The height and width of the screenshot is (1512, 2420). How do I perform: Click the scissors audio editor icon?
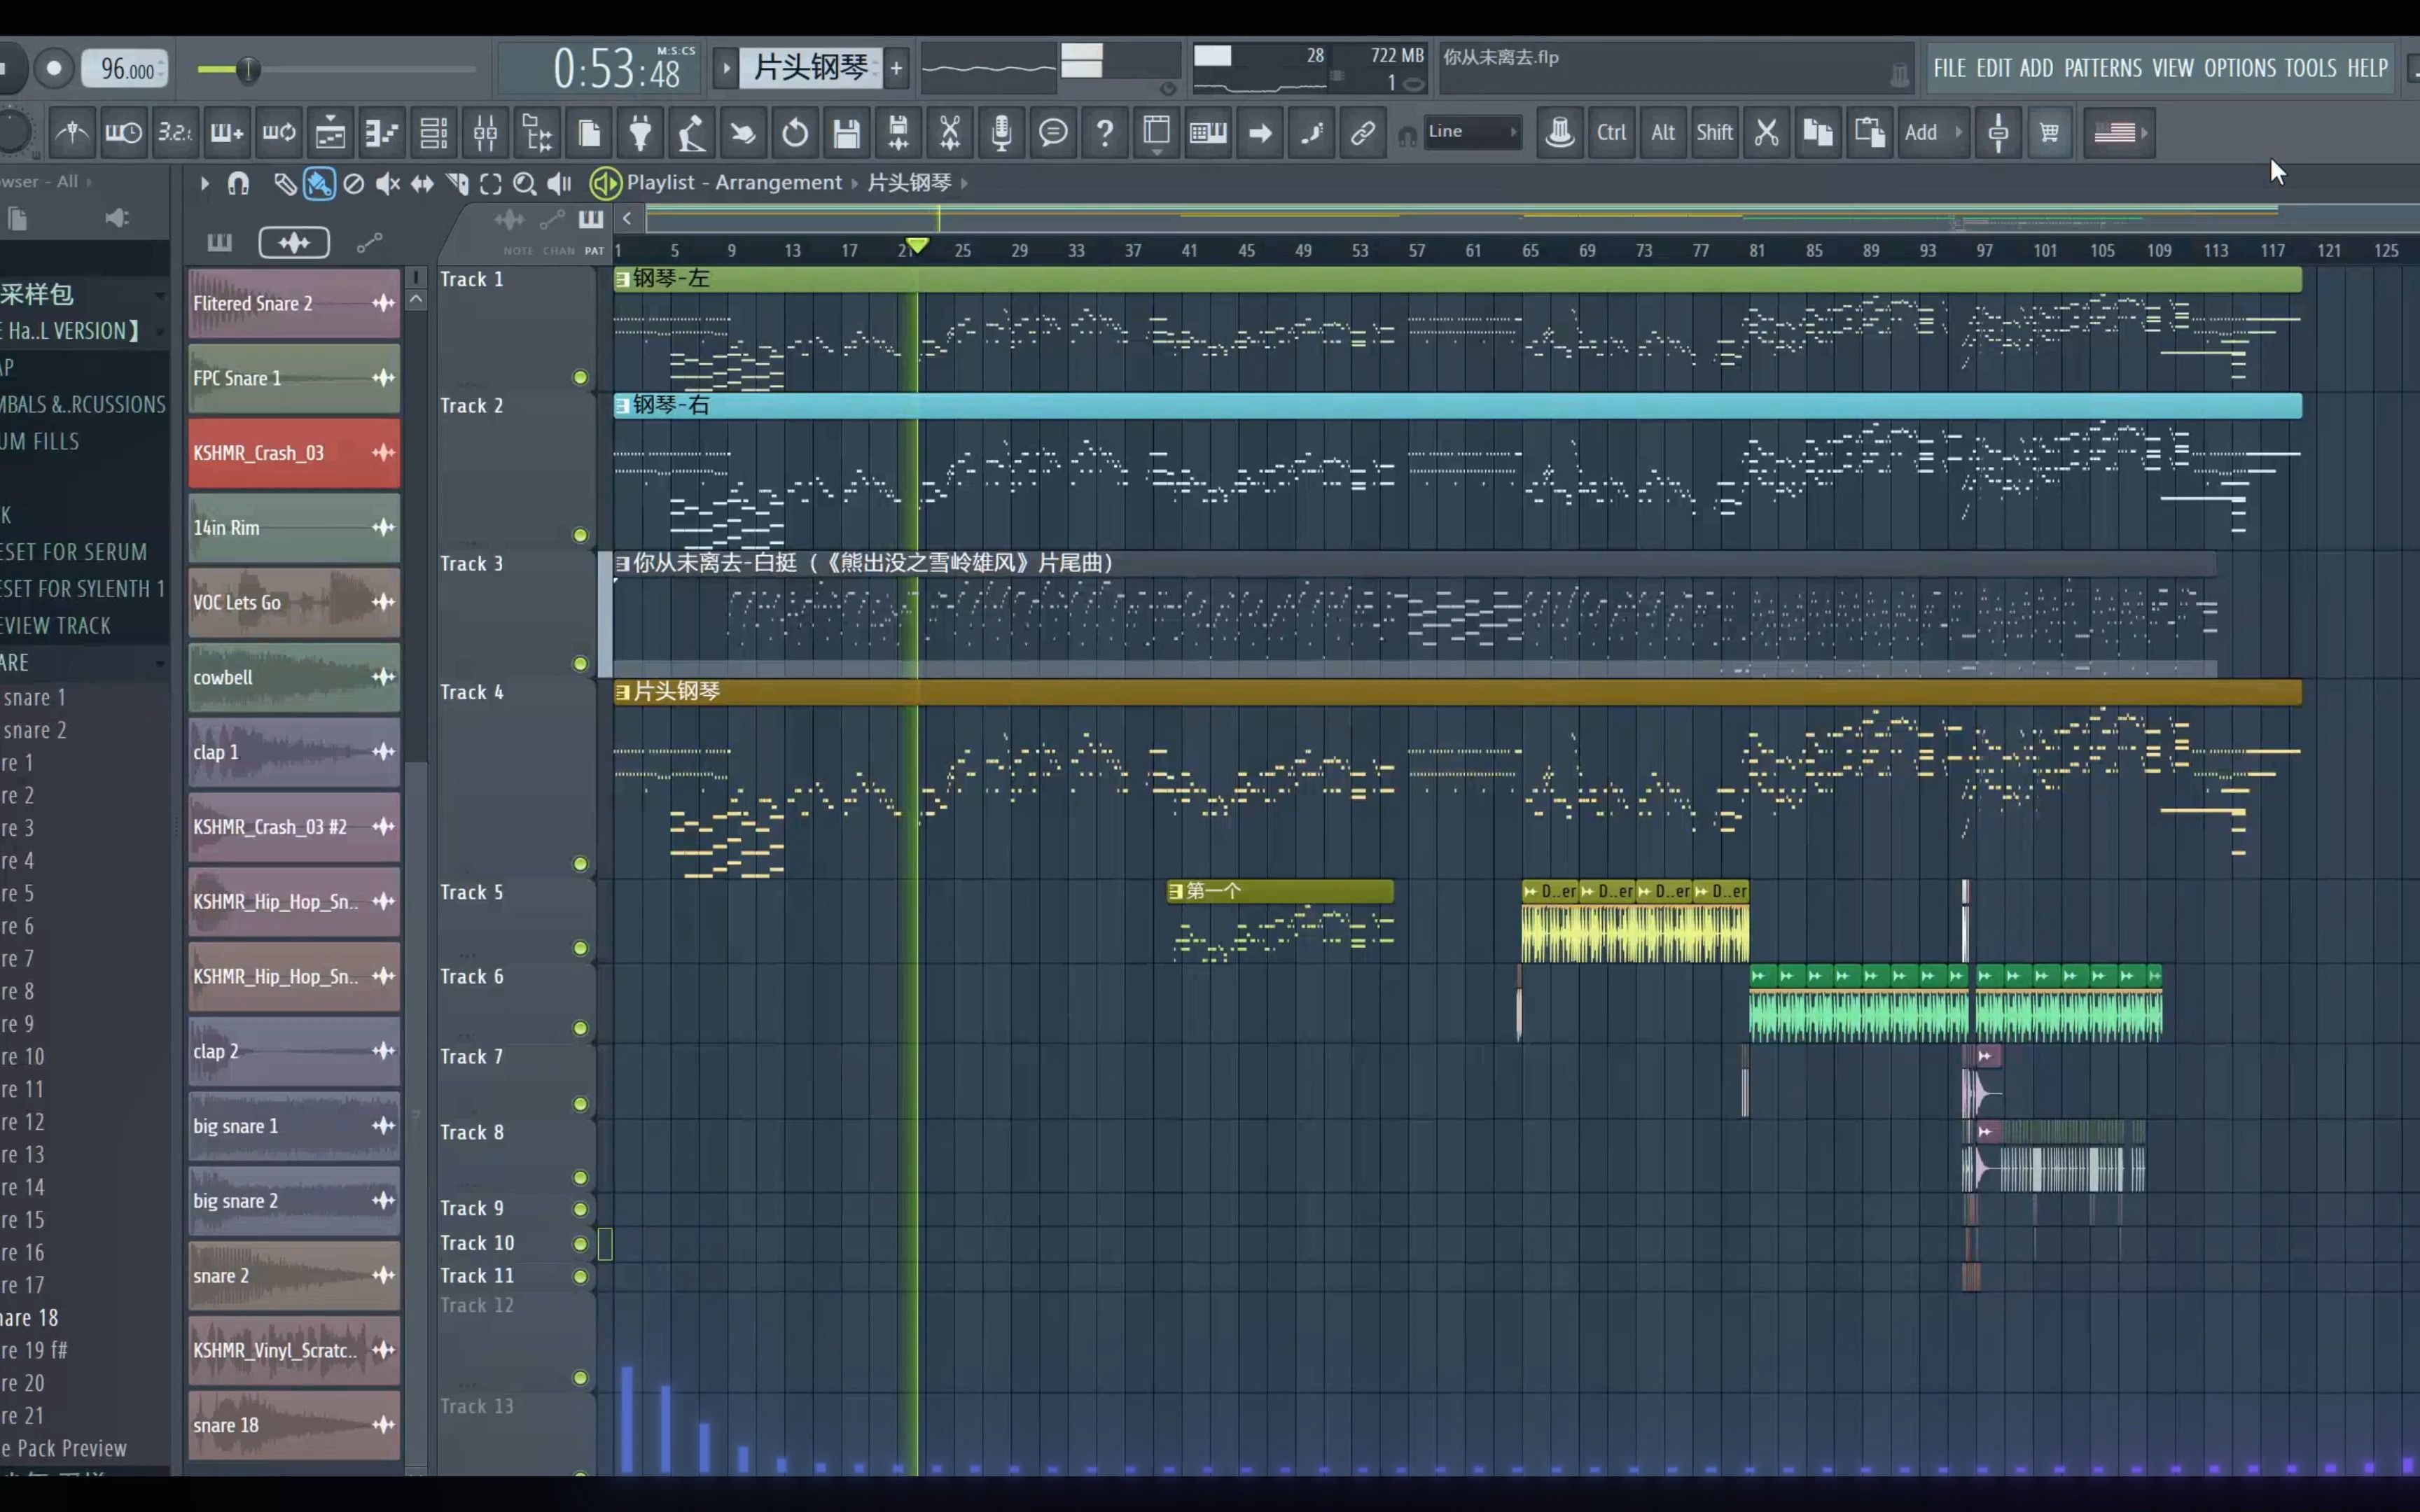click(x=950, y=132)
